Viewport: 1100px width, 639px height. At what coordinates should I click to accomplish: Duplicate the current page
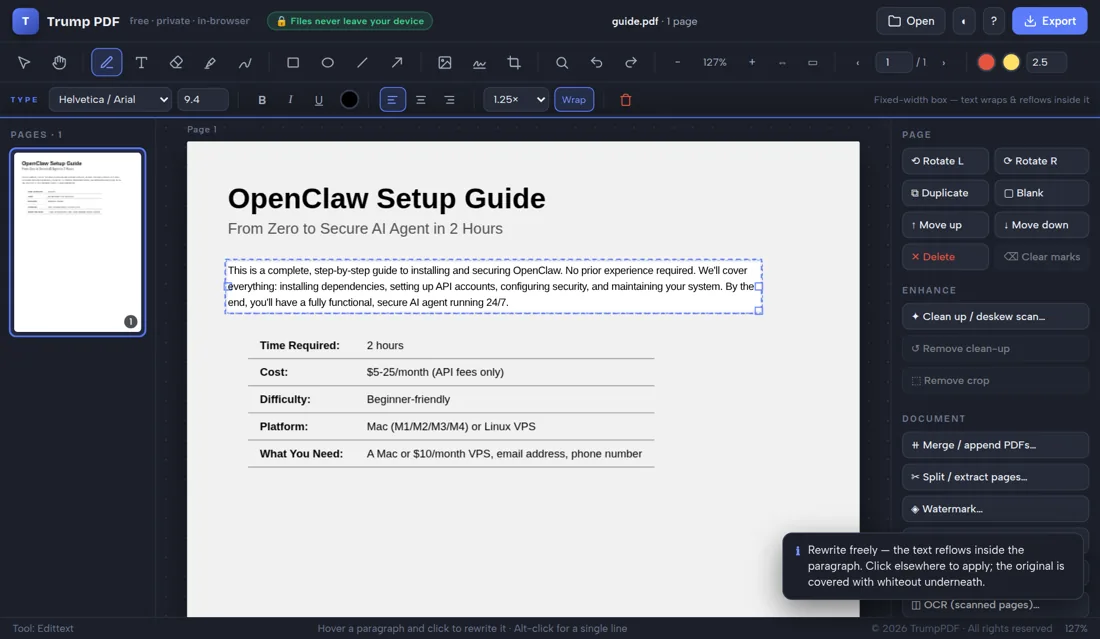[945, 193]
